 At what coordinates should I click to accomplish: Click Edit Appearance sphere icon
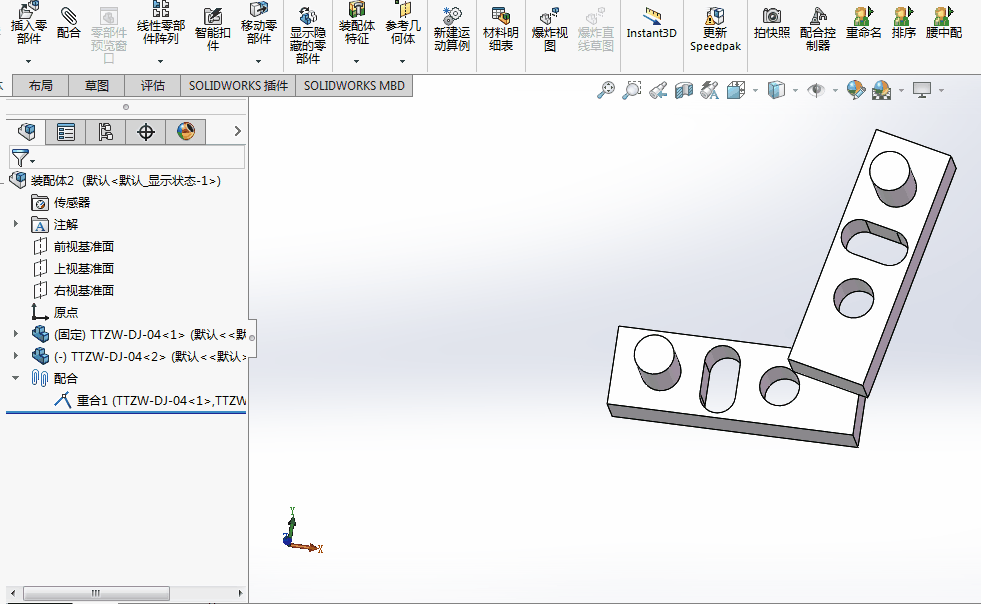tap(855, 90)
